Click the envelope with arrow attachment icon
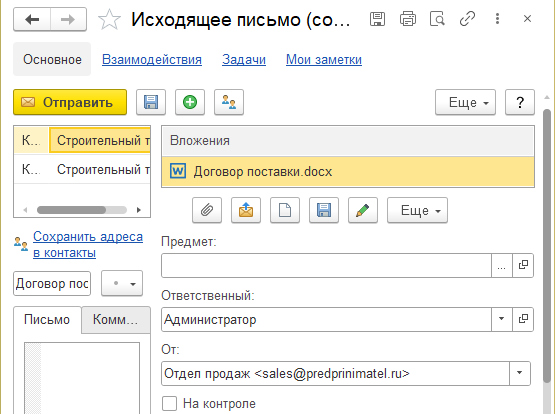This screenshot has height=414, width=555. (246, 210)
